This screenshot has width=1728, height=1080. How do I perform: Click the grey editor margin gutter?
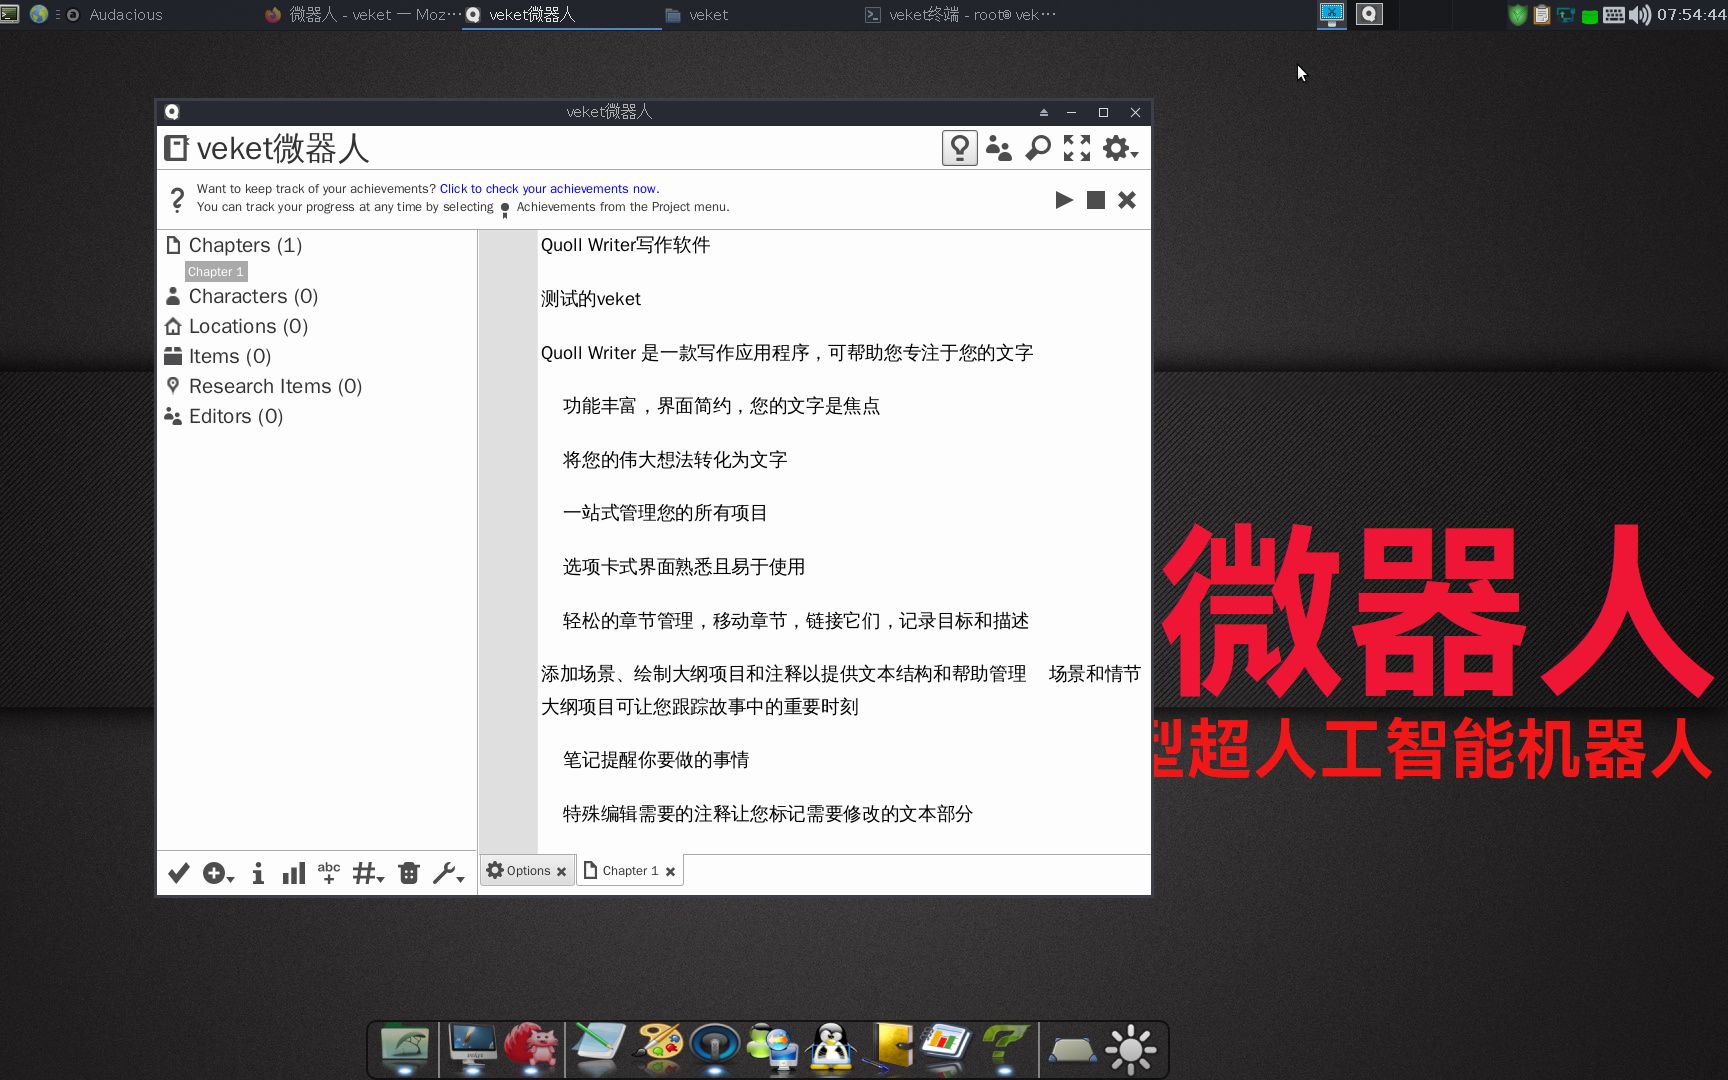click(x=508, y=541)
